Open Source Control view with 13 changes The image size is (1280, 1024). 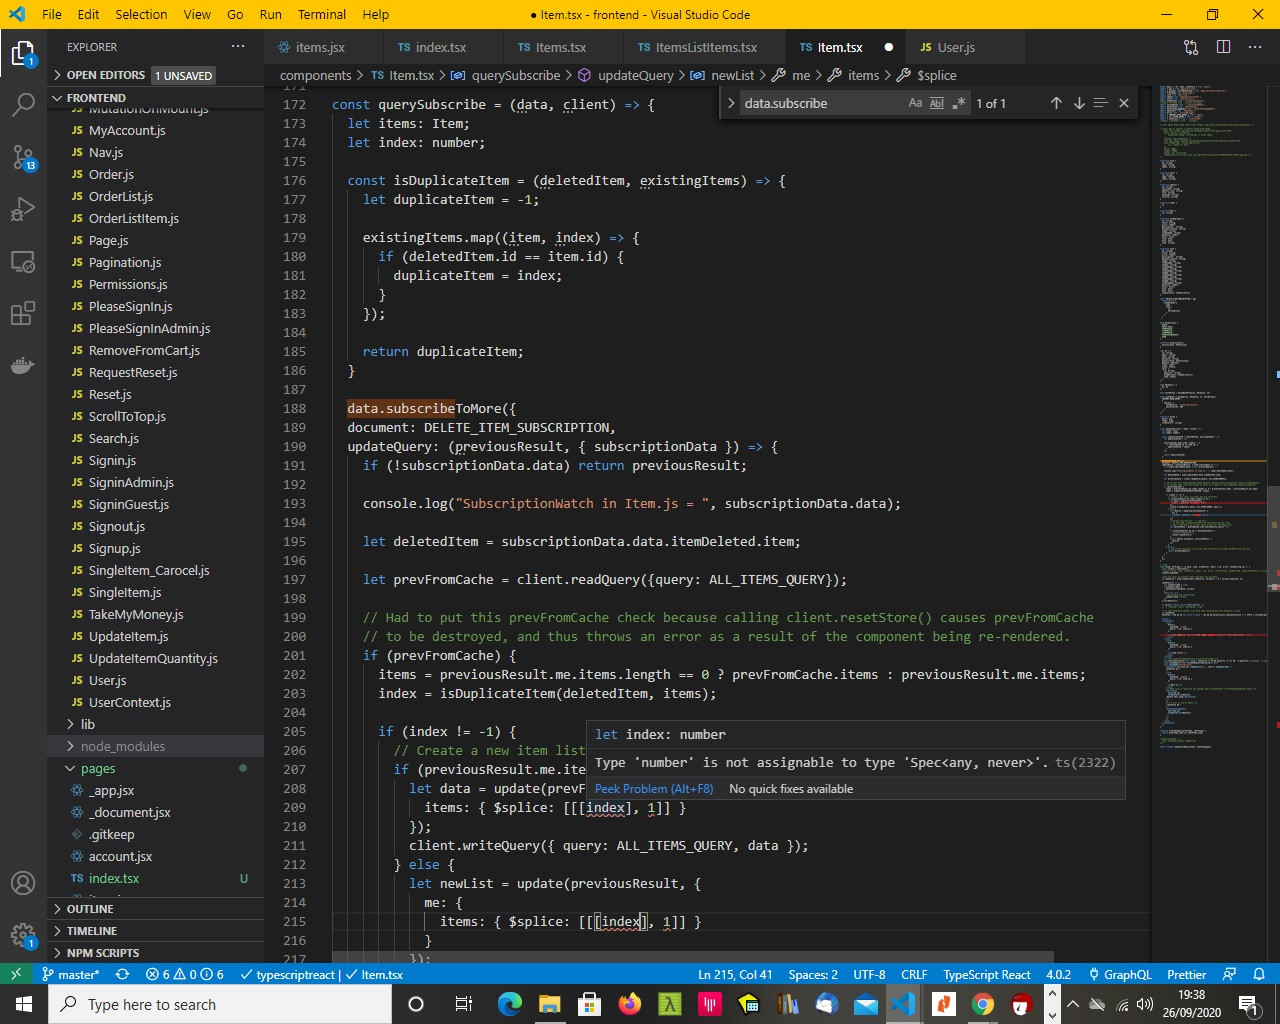point(23,157)
